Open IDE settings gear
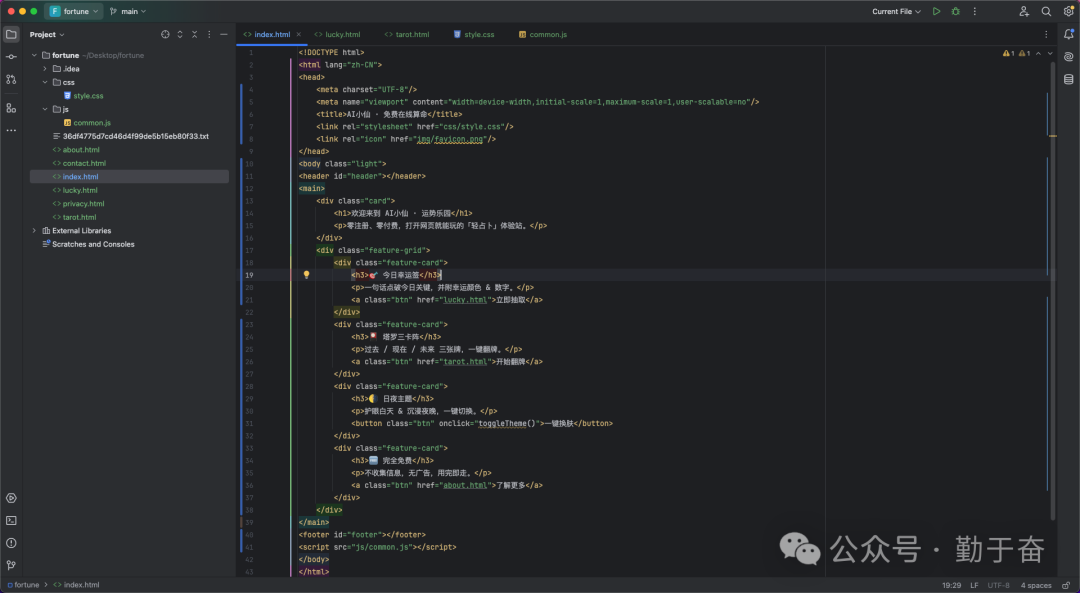The width and height of the screenshot is (1080, 593). pos(1068,11)
